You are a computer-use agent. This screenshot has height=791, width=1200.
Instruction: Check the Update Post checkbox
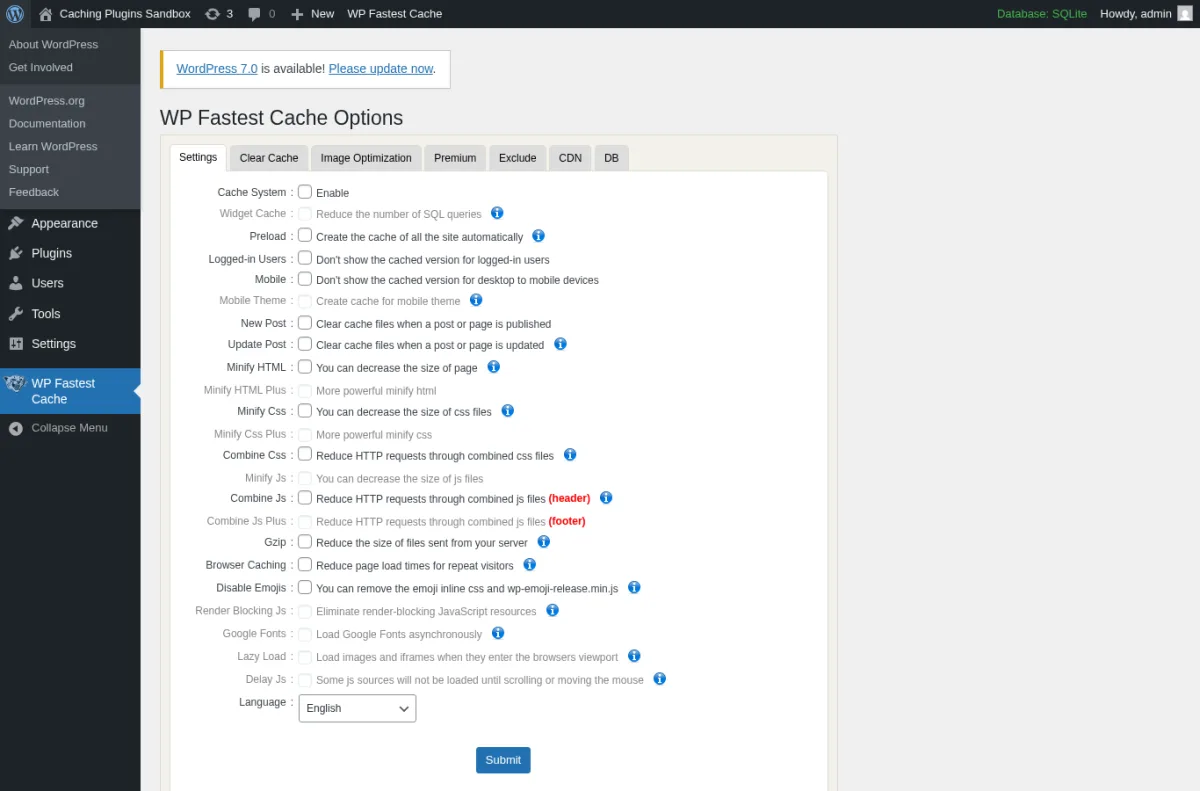click(305, 344)
